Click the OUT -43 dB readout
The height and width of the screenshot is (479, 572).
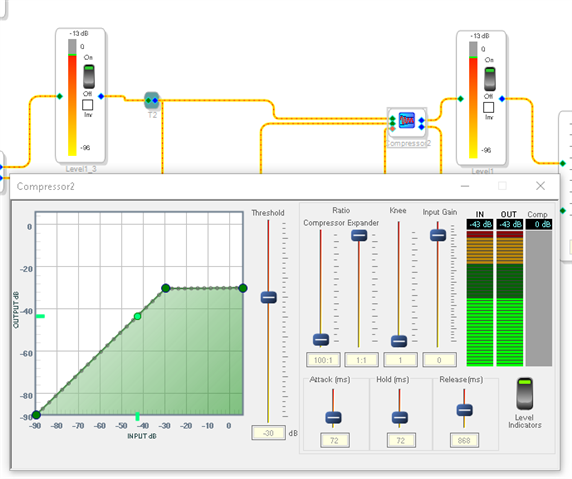click(x=510, y=224)
